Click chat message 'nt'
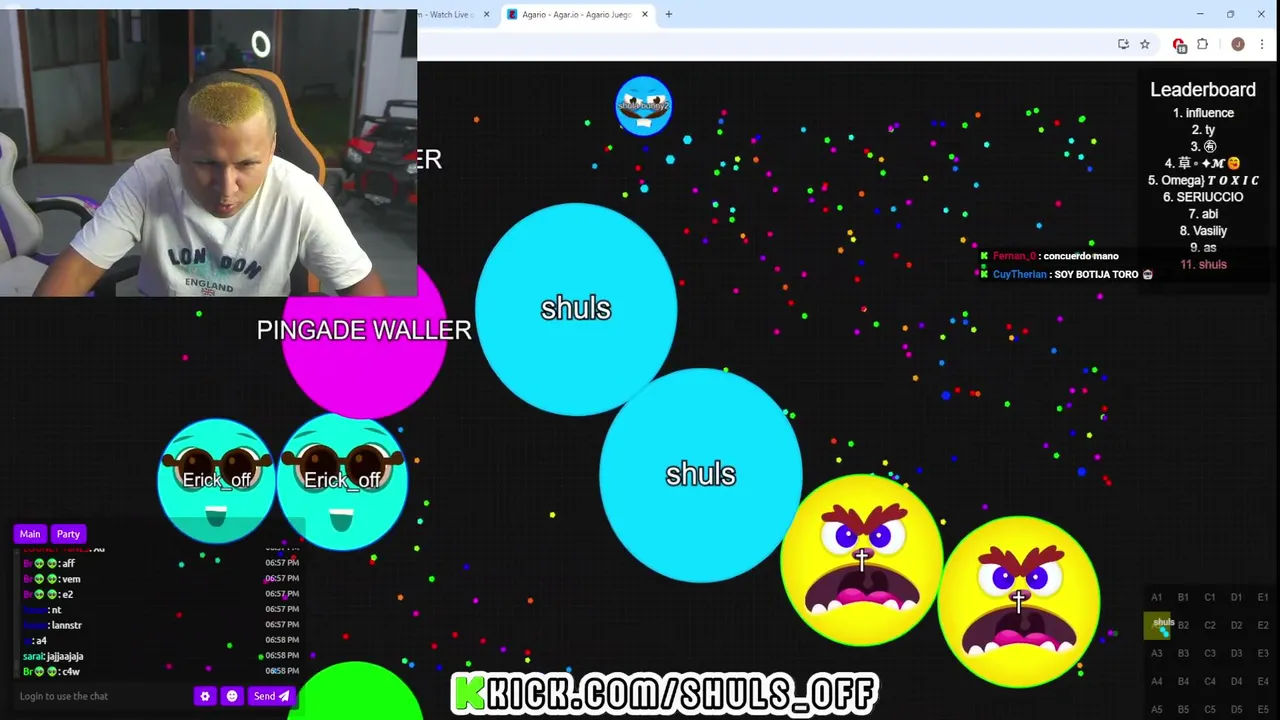Image resolution: width=1280 pixels, height=720 pixels. (x=56, y=610)
